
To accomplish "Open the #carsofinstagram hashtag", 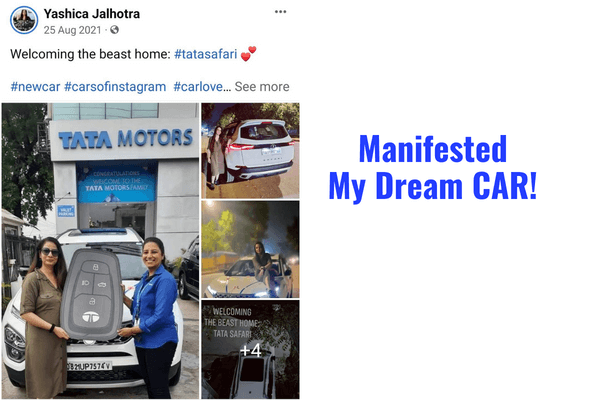I will tap(115, 87).
